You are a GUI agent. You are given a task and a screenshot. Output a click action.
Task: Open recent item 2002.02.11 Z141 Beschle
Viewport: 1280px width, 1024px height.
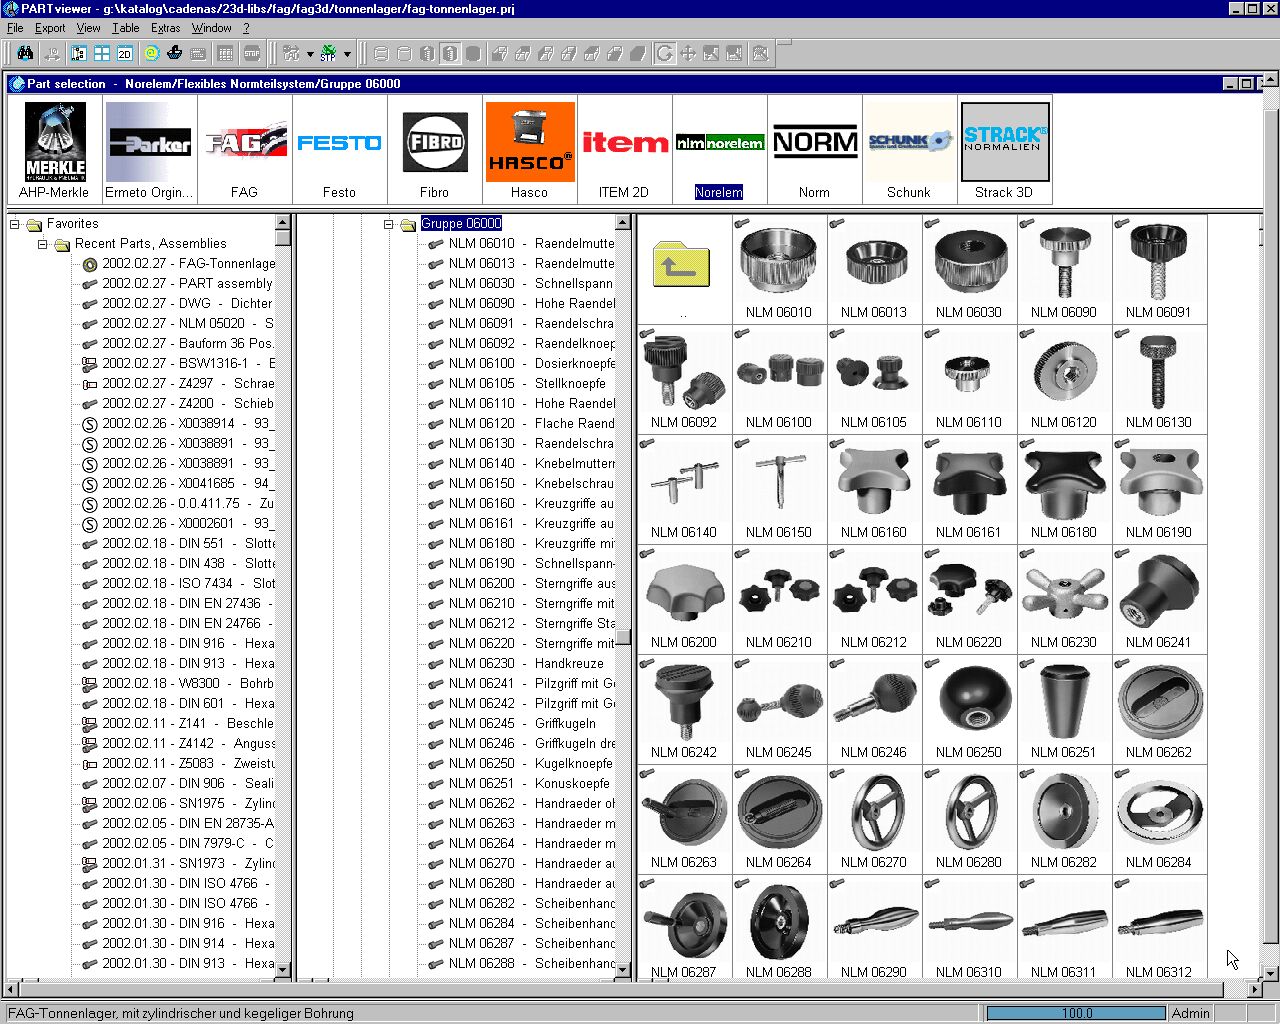[178, 723]
